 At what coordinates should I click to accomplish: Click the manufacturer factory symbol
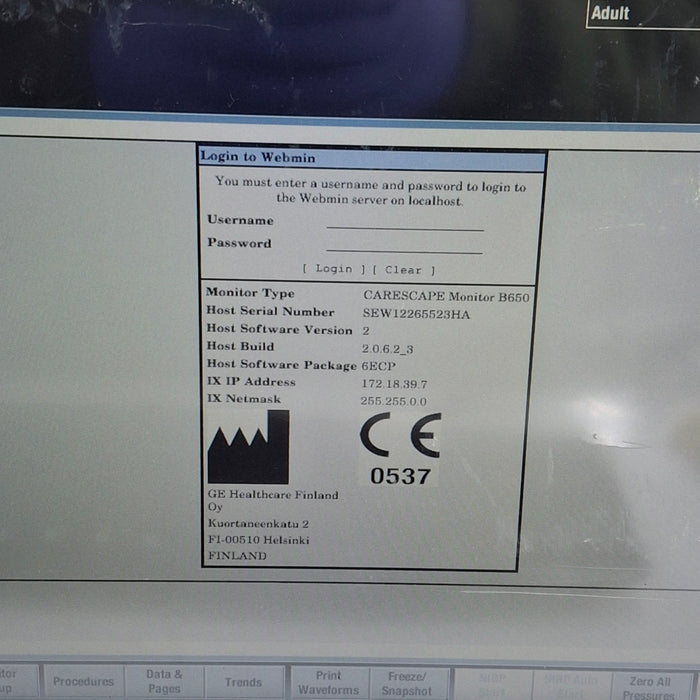pos(249,447)
